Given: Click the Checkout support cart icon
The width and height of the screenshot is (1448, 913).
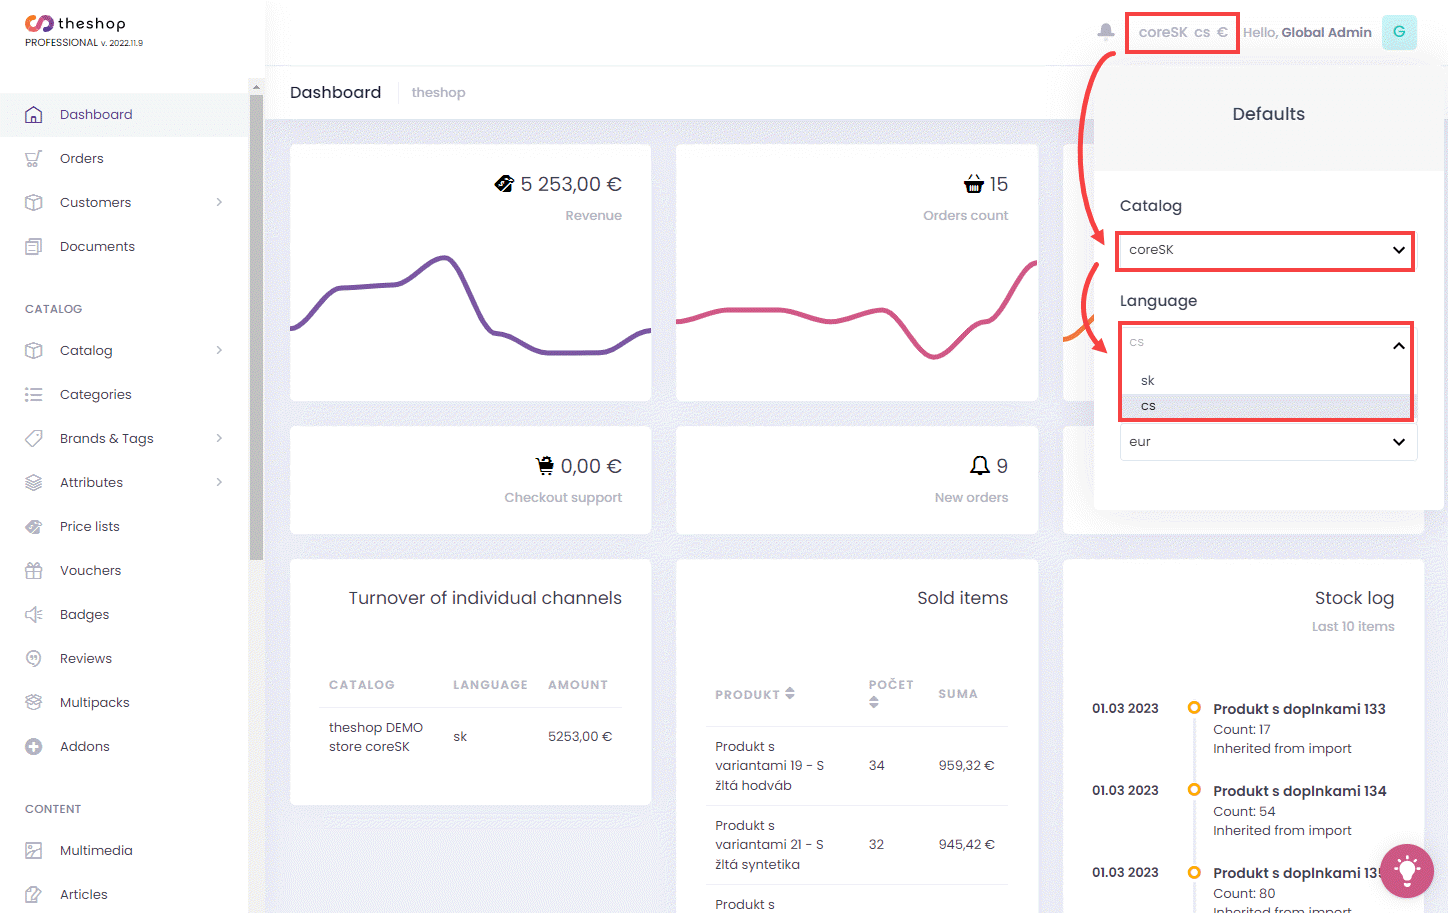Looking at the screenshot, I should 545,465.
